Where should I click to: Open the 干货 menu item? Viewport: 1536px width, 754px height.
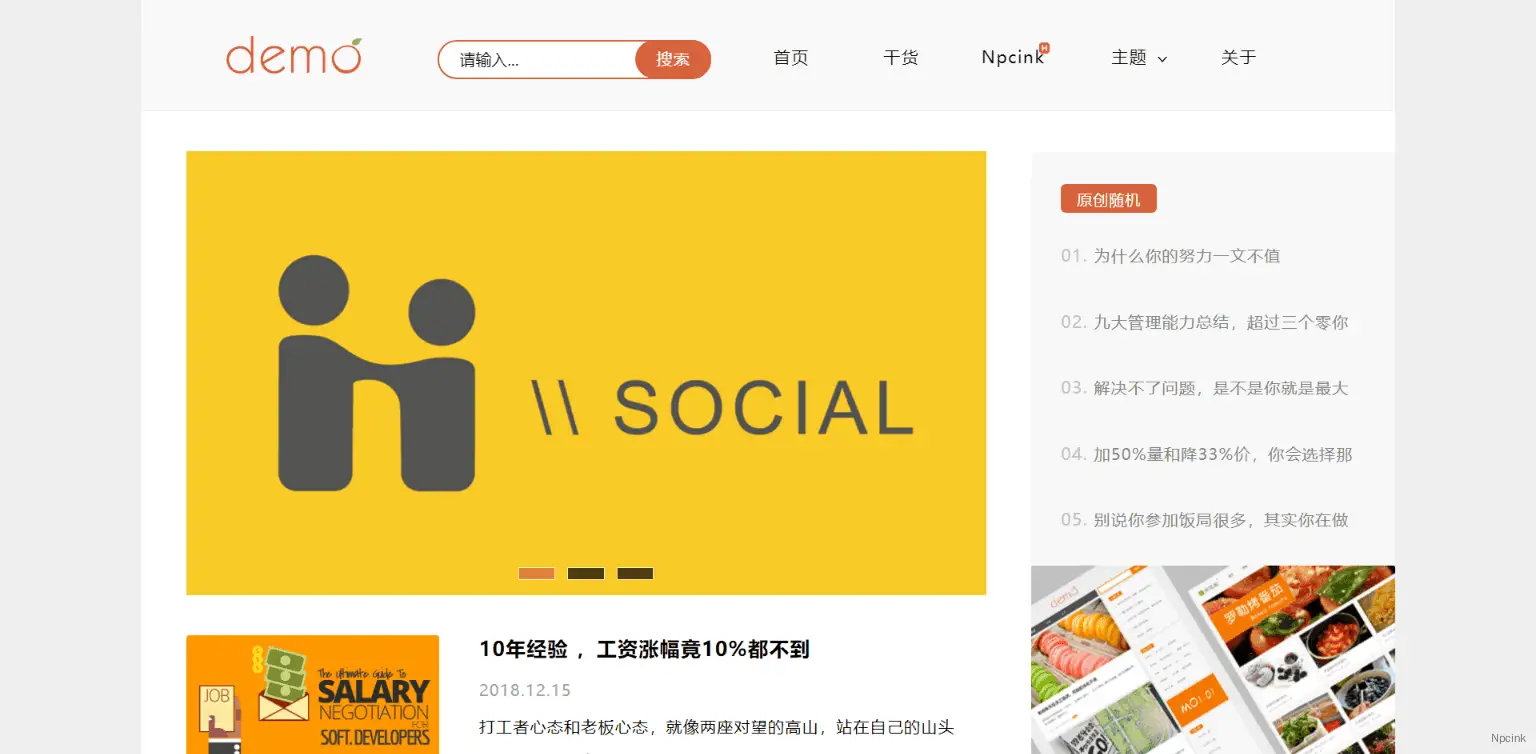(x=900, y=58)
